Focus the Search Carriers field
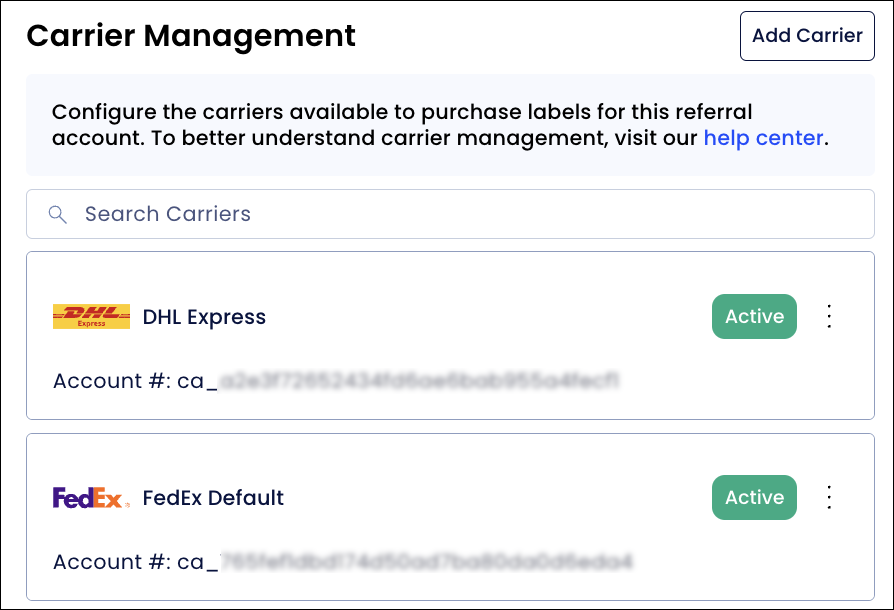 [x=450, y=214]
